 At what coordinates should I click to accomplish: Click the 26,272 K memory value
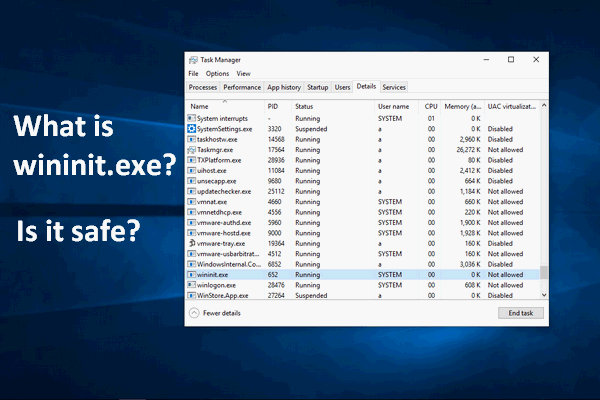point(468,150)
